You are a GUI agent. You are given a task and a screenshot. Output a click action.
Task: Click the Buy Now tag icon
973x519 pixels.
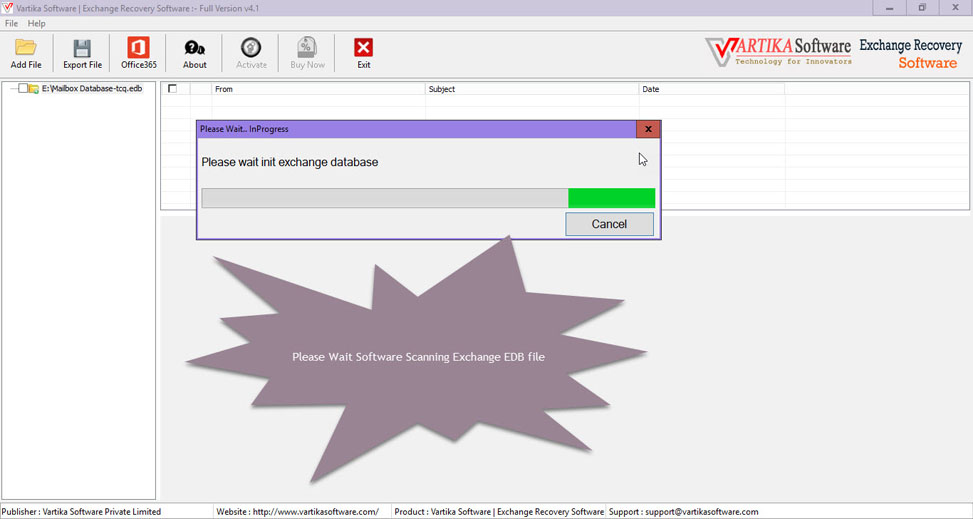pyautogui.click(x=307, y=47)
